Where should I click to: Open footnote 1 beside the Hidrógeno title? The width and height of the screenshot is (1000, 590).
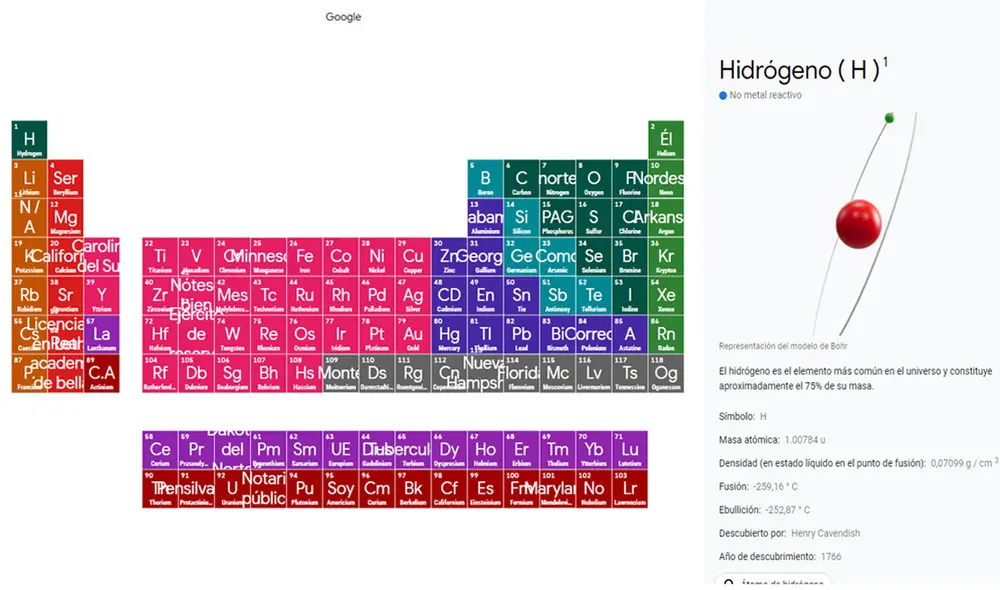point(885,62)
